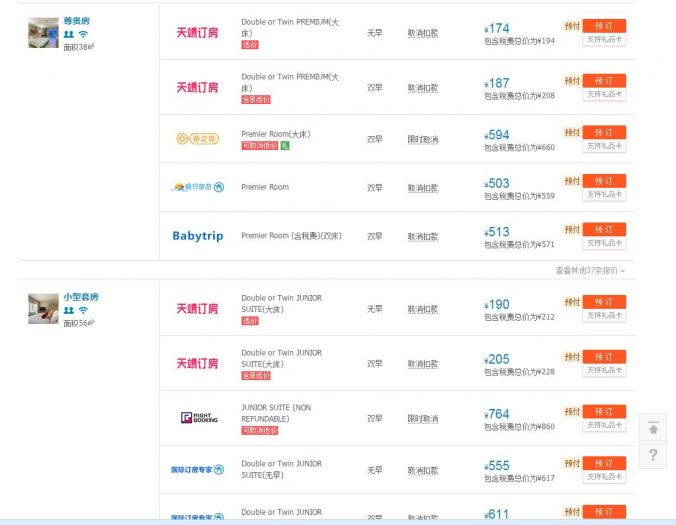
Task: Click the 天嬌订房 logo in the ¥187 row
Action: 197,88
